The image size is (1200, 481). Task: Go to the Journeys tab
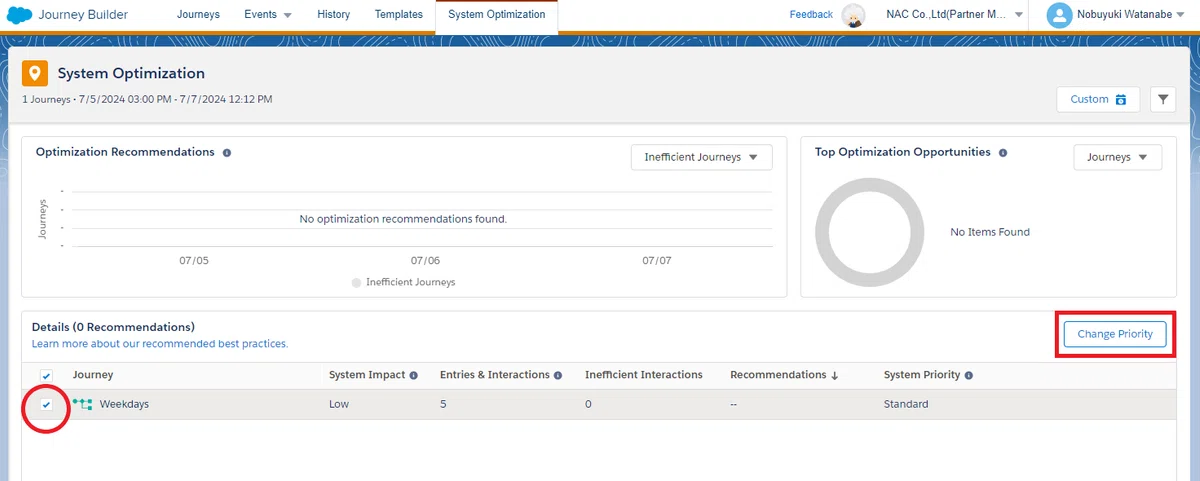point(198,15)
